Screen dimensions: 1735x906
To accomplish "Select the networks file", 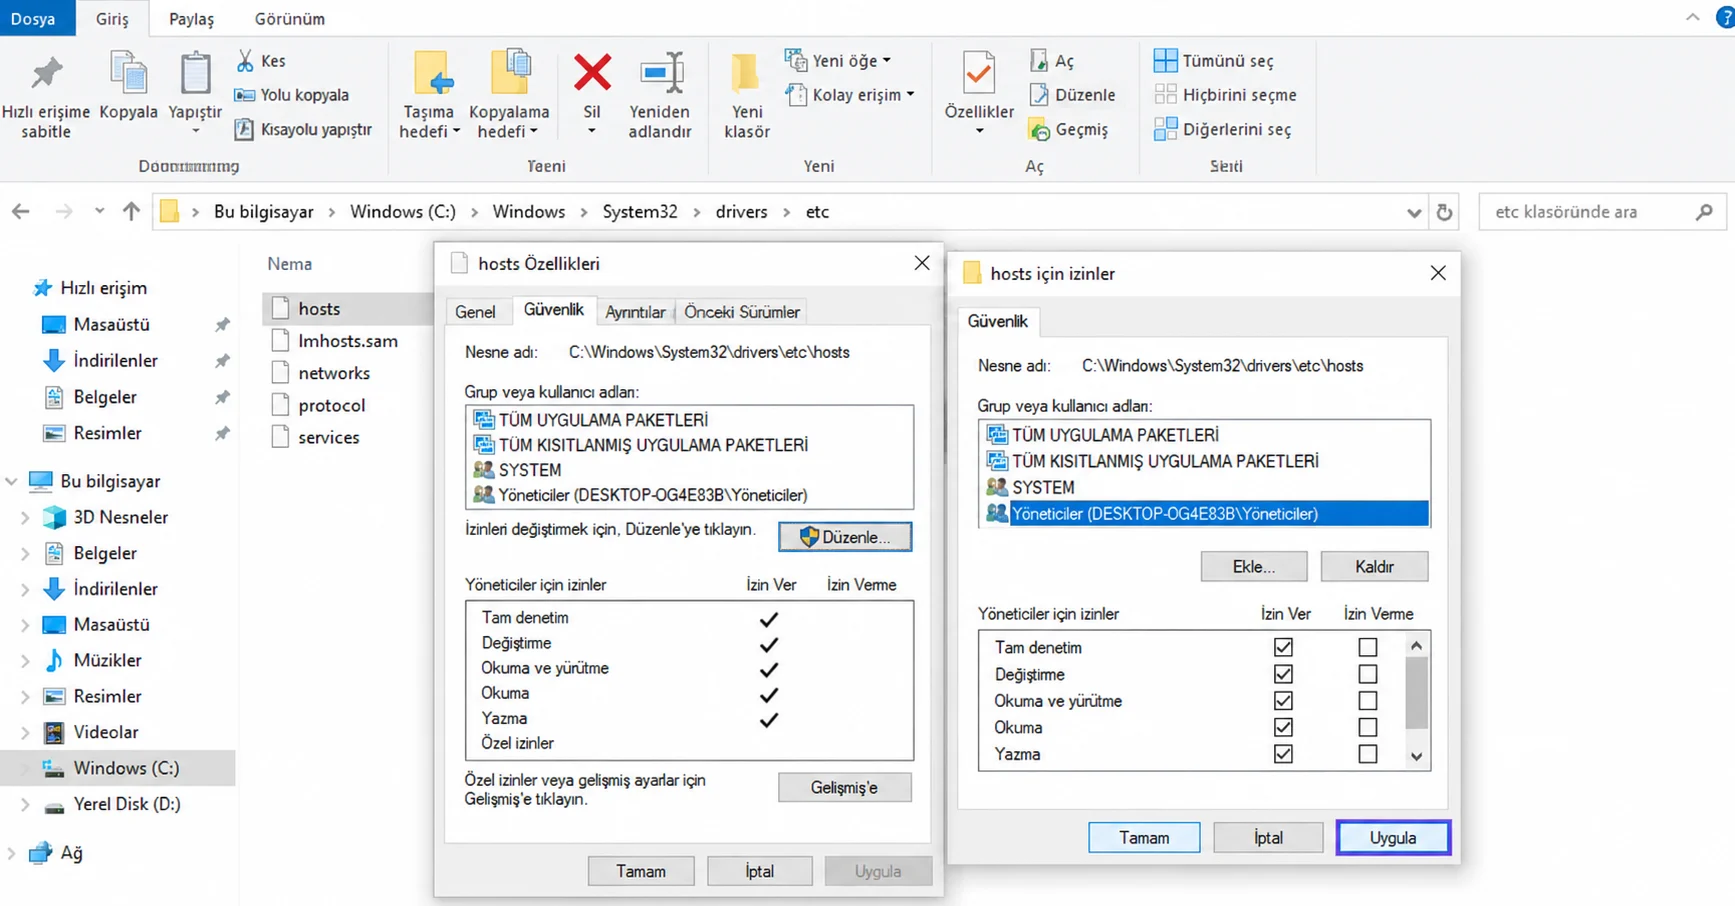I will click(x=321, y=373).
